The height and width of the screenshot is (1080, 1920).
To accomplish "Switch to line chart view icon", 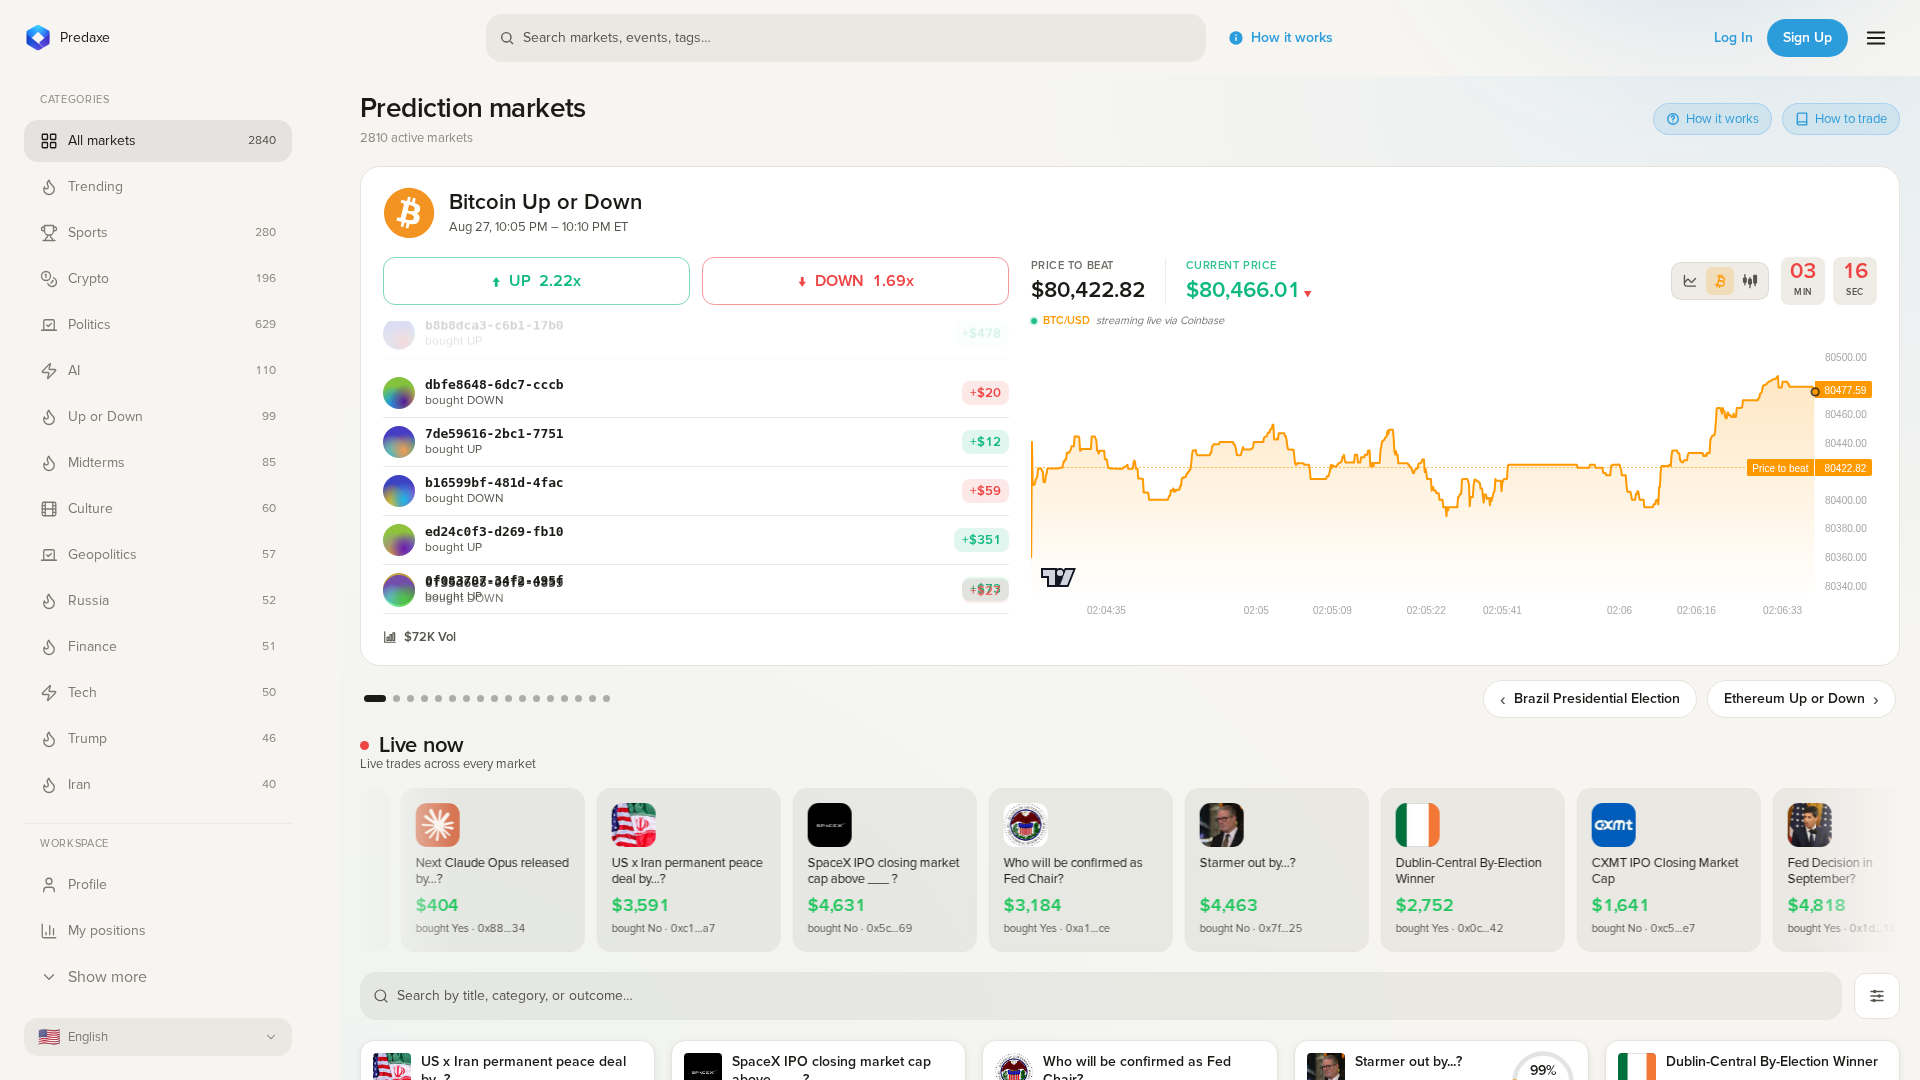I will (1690, 281).
